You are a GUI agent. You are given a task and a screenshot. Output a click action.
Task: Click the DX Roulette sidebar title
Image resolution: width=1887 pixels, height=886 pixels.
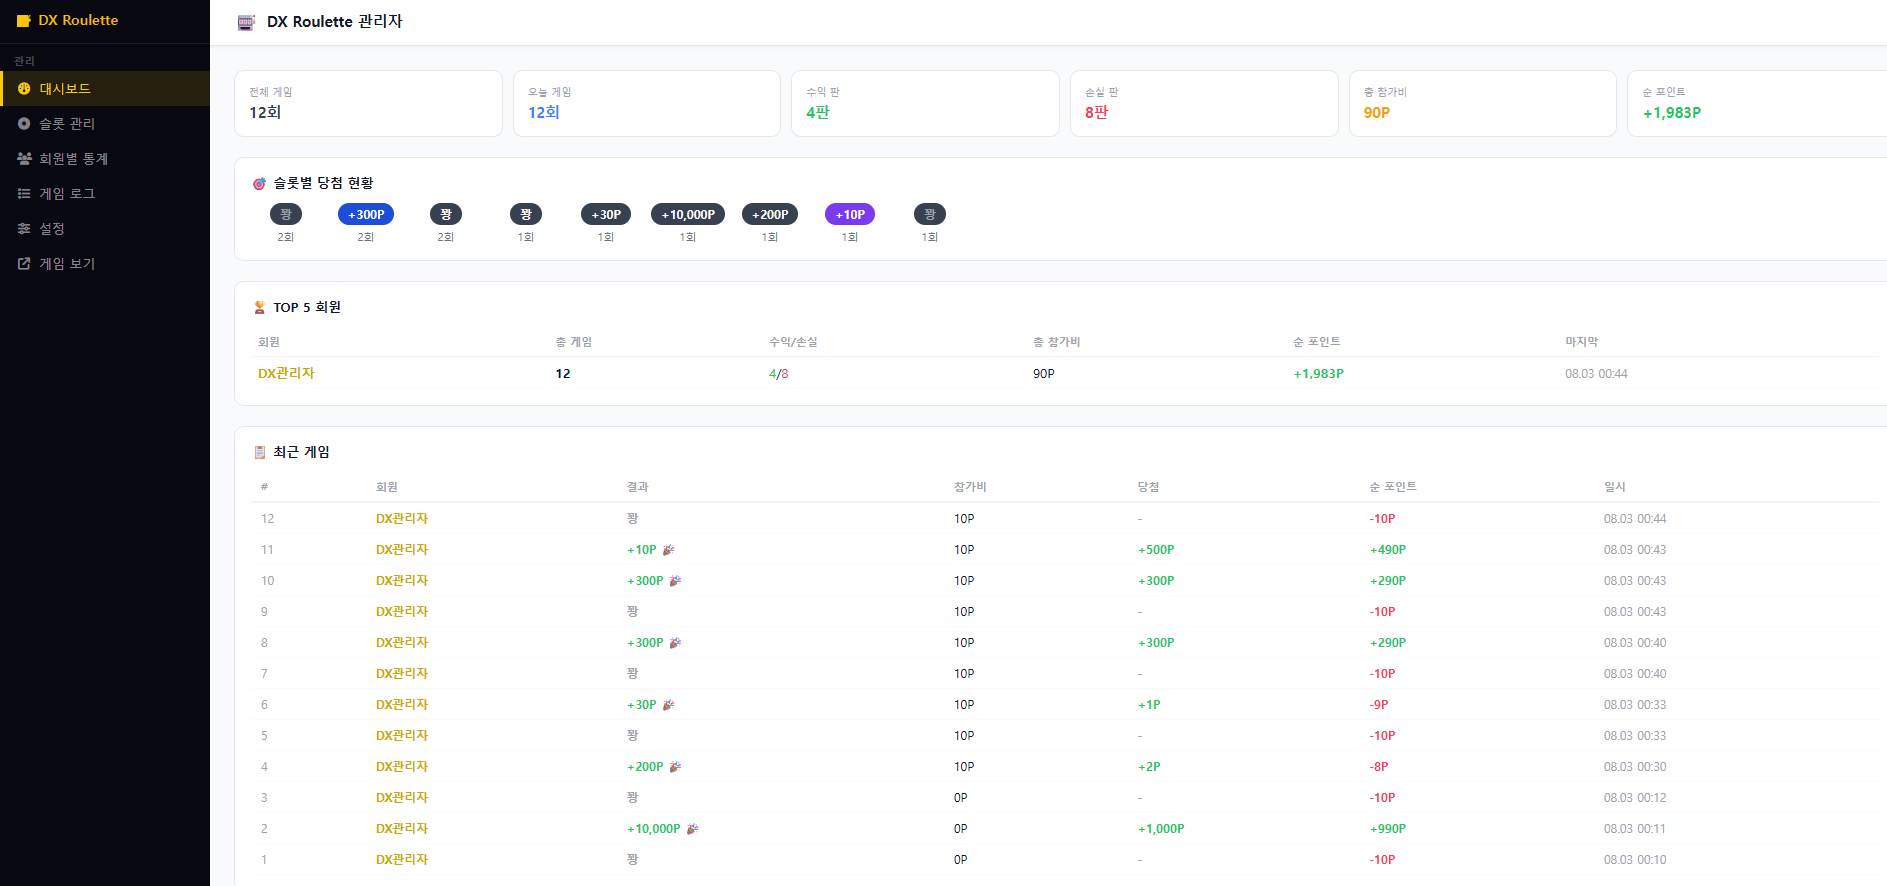[x=78, y=21]
